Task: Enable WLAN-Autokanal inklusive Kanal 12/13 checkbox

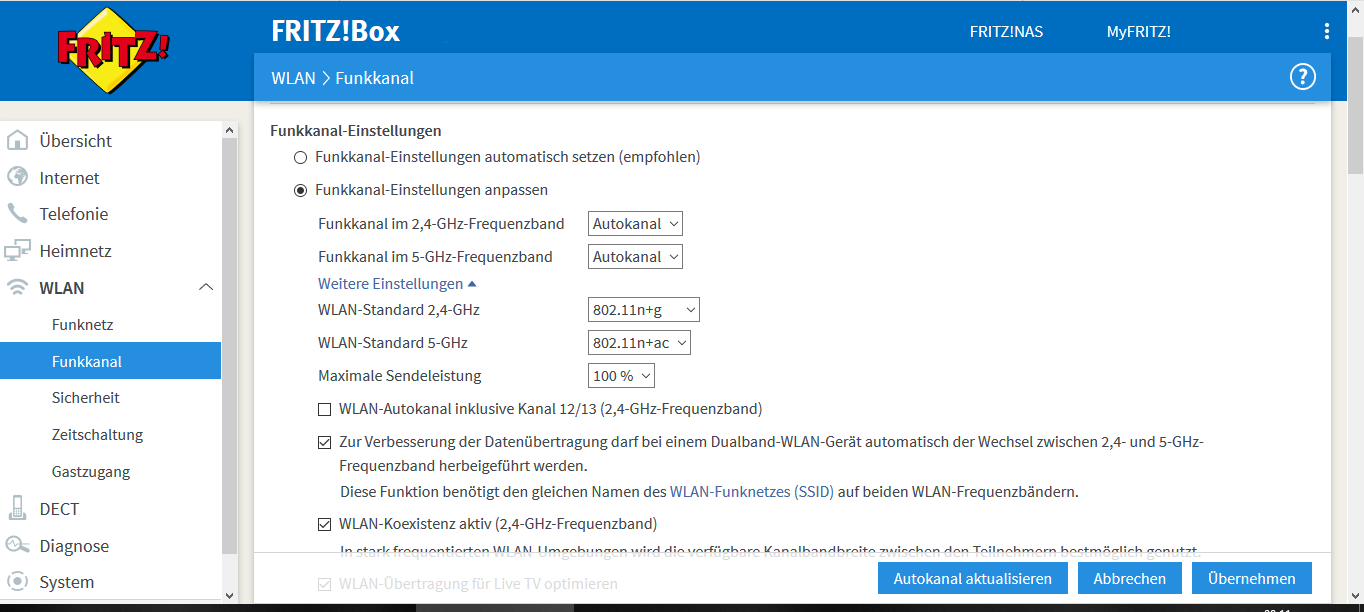Action: tap(324, 409)
